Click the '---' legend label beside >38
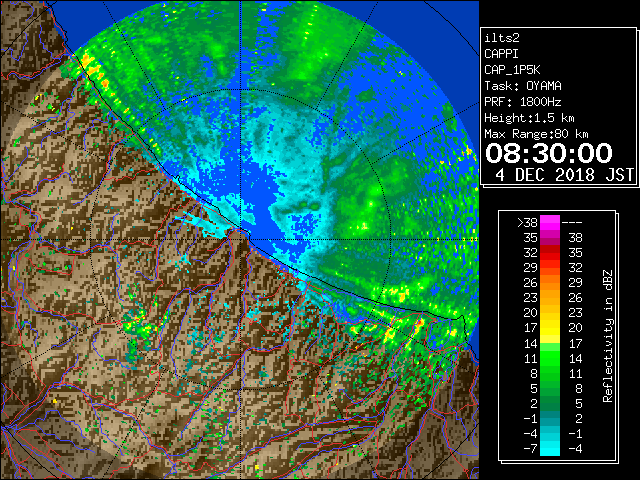Image resolution: width=640 pixels, height=480 pixels. [x=572, y=223]
